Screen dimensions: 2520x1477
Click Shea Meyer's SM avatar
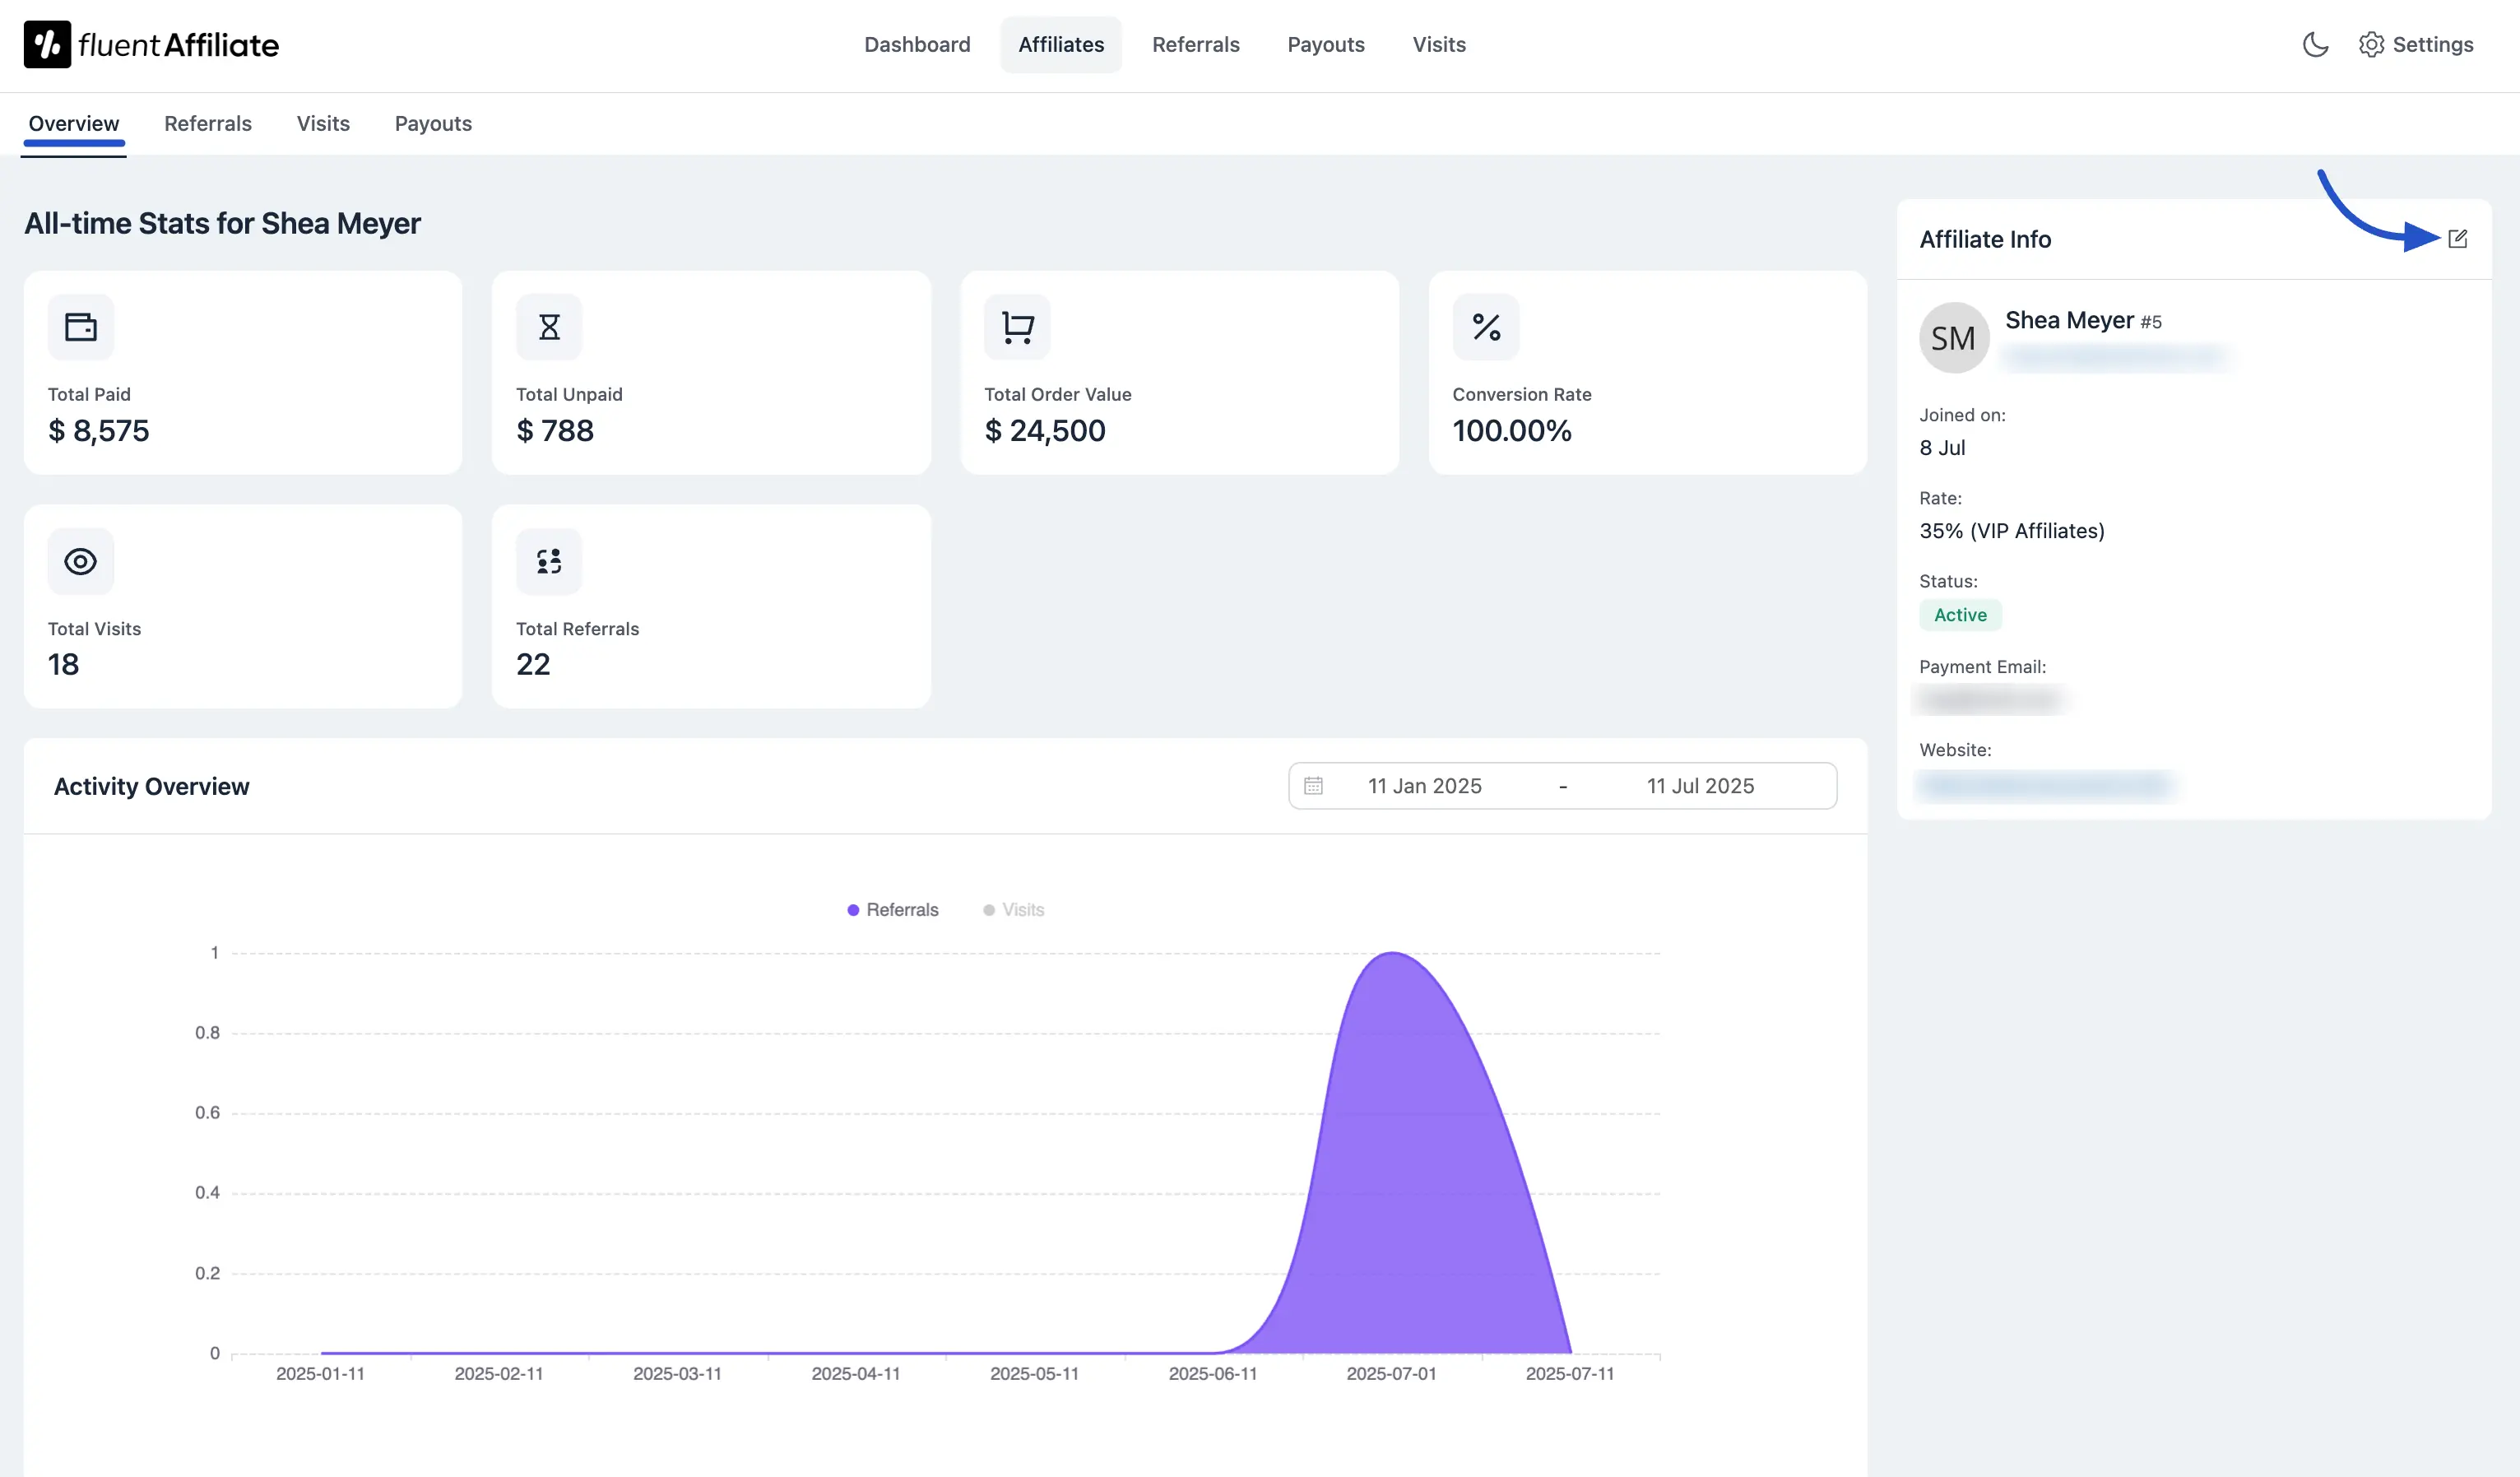1953,337
